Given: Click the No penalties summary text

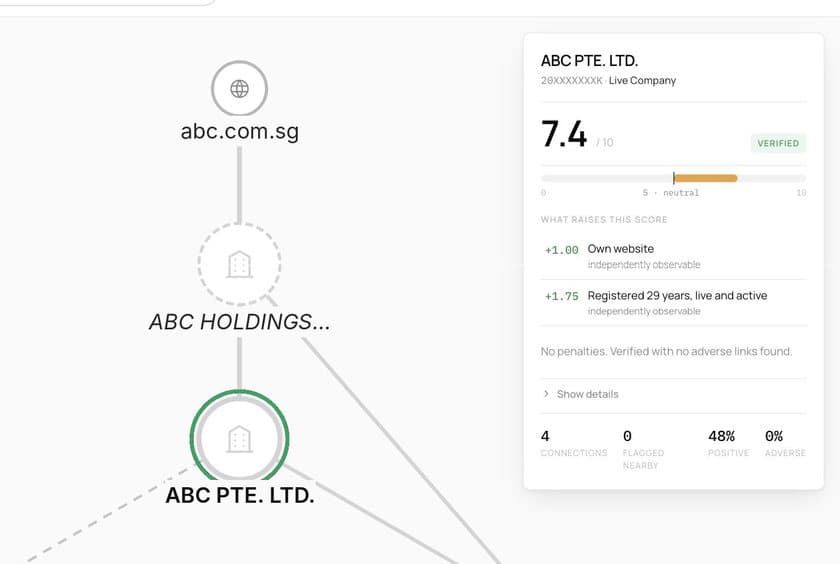Looking at the screenshot, I should click(x=666, y=351).
